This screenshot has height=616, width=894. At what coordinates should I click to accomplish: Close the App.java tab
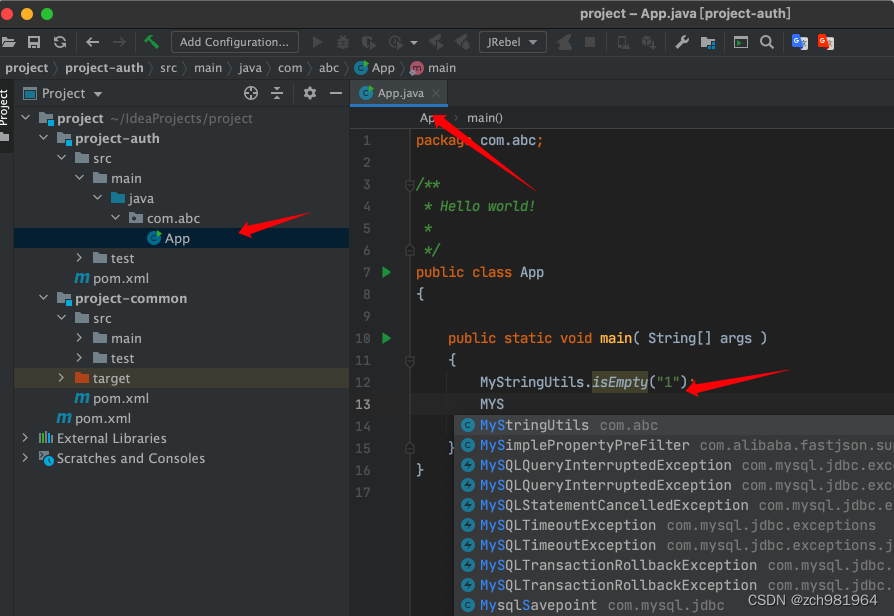pyautogui.click(x=436, y=93)
